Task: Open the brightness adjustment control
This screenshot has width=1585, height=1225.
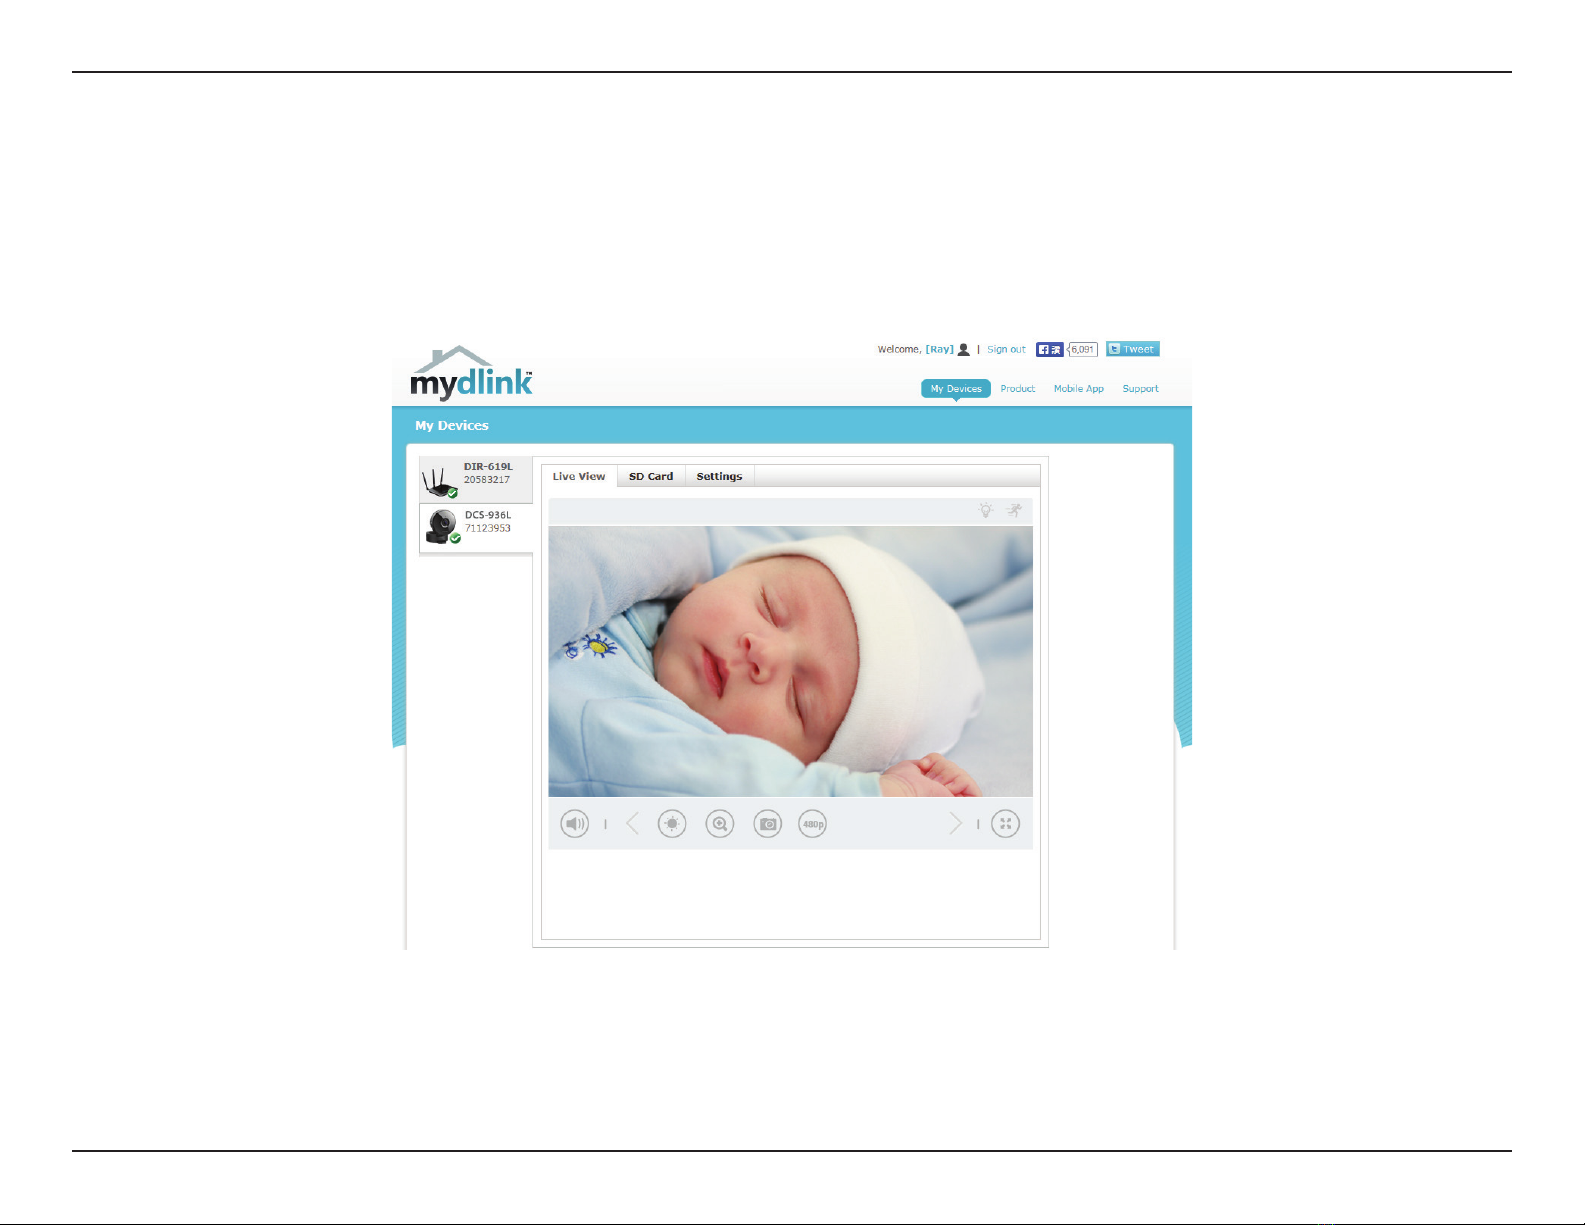Action: point(672,824)
